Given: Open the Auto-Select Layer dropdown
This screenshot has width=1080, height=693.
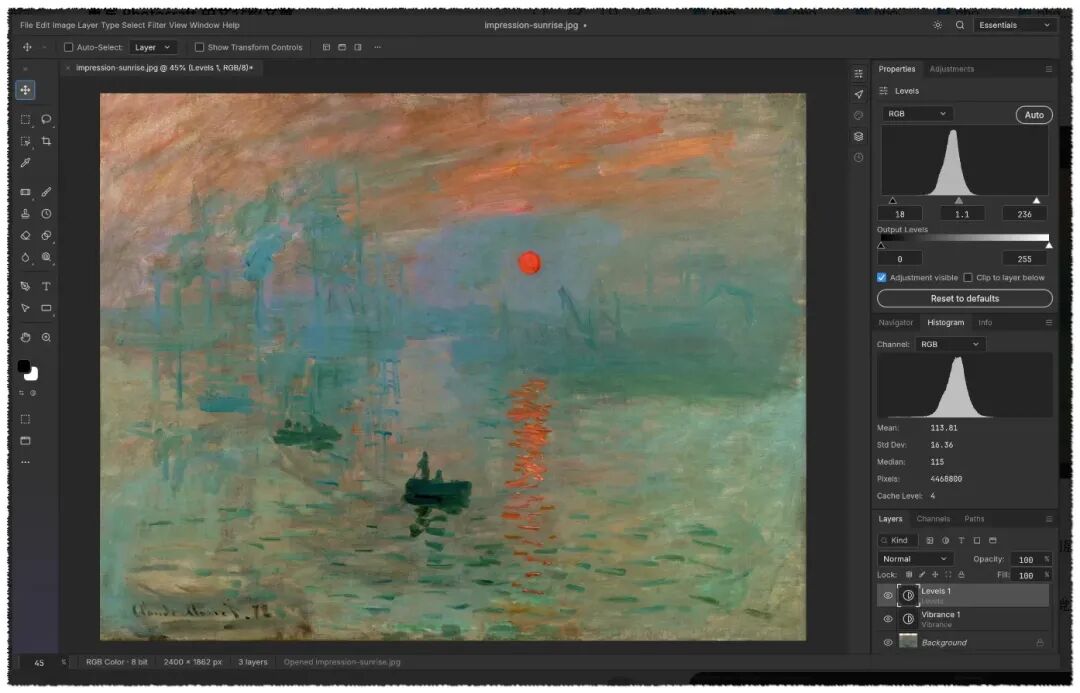Looking at the screenshot, I should click(152, 48).
